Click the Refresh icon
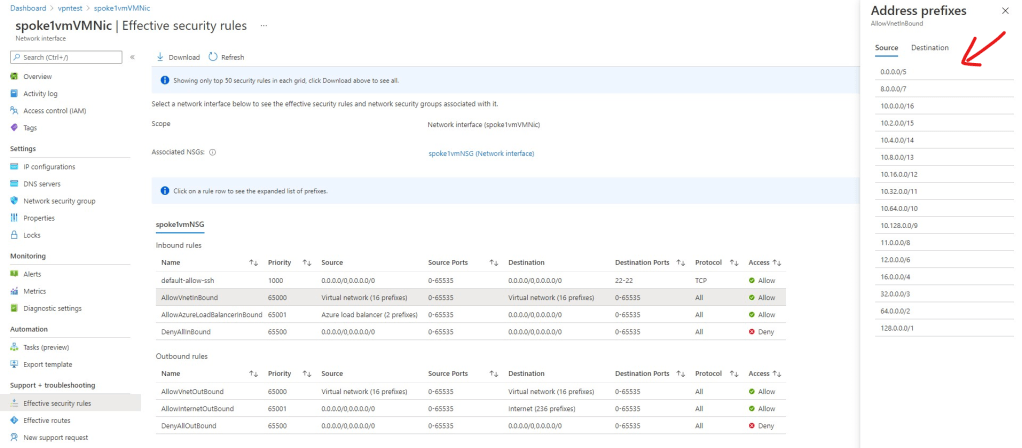 (213, 57)
